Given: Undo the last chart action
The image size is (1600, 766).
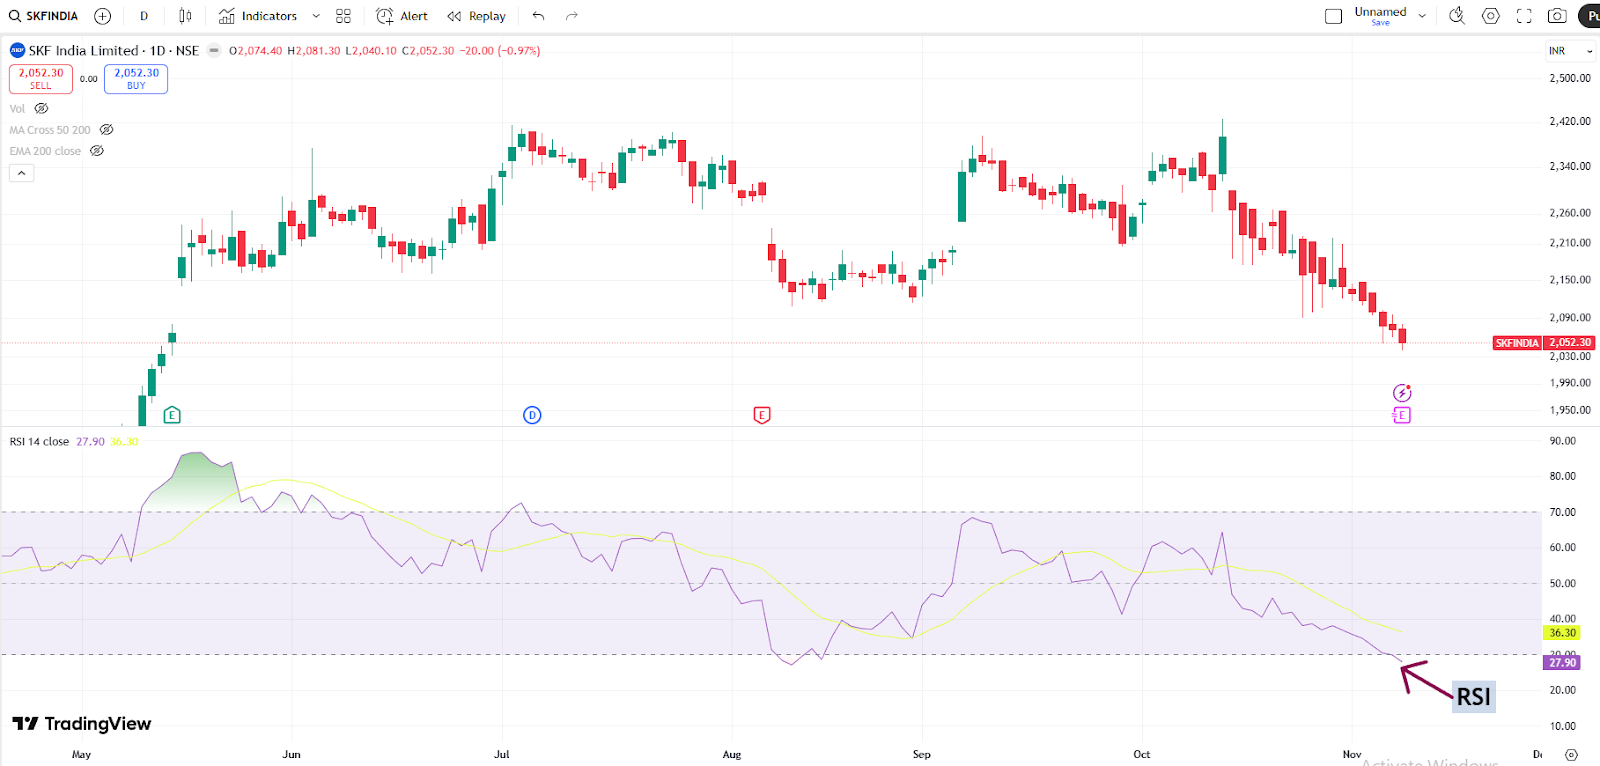Looking at the screenshot, I should [x=538, y=16].
